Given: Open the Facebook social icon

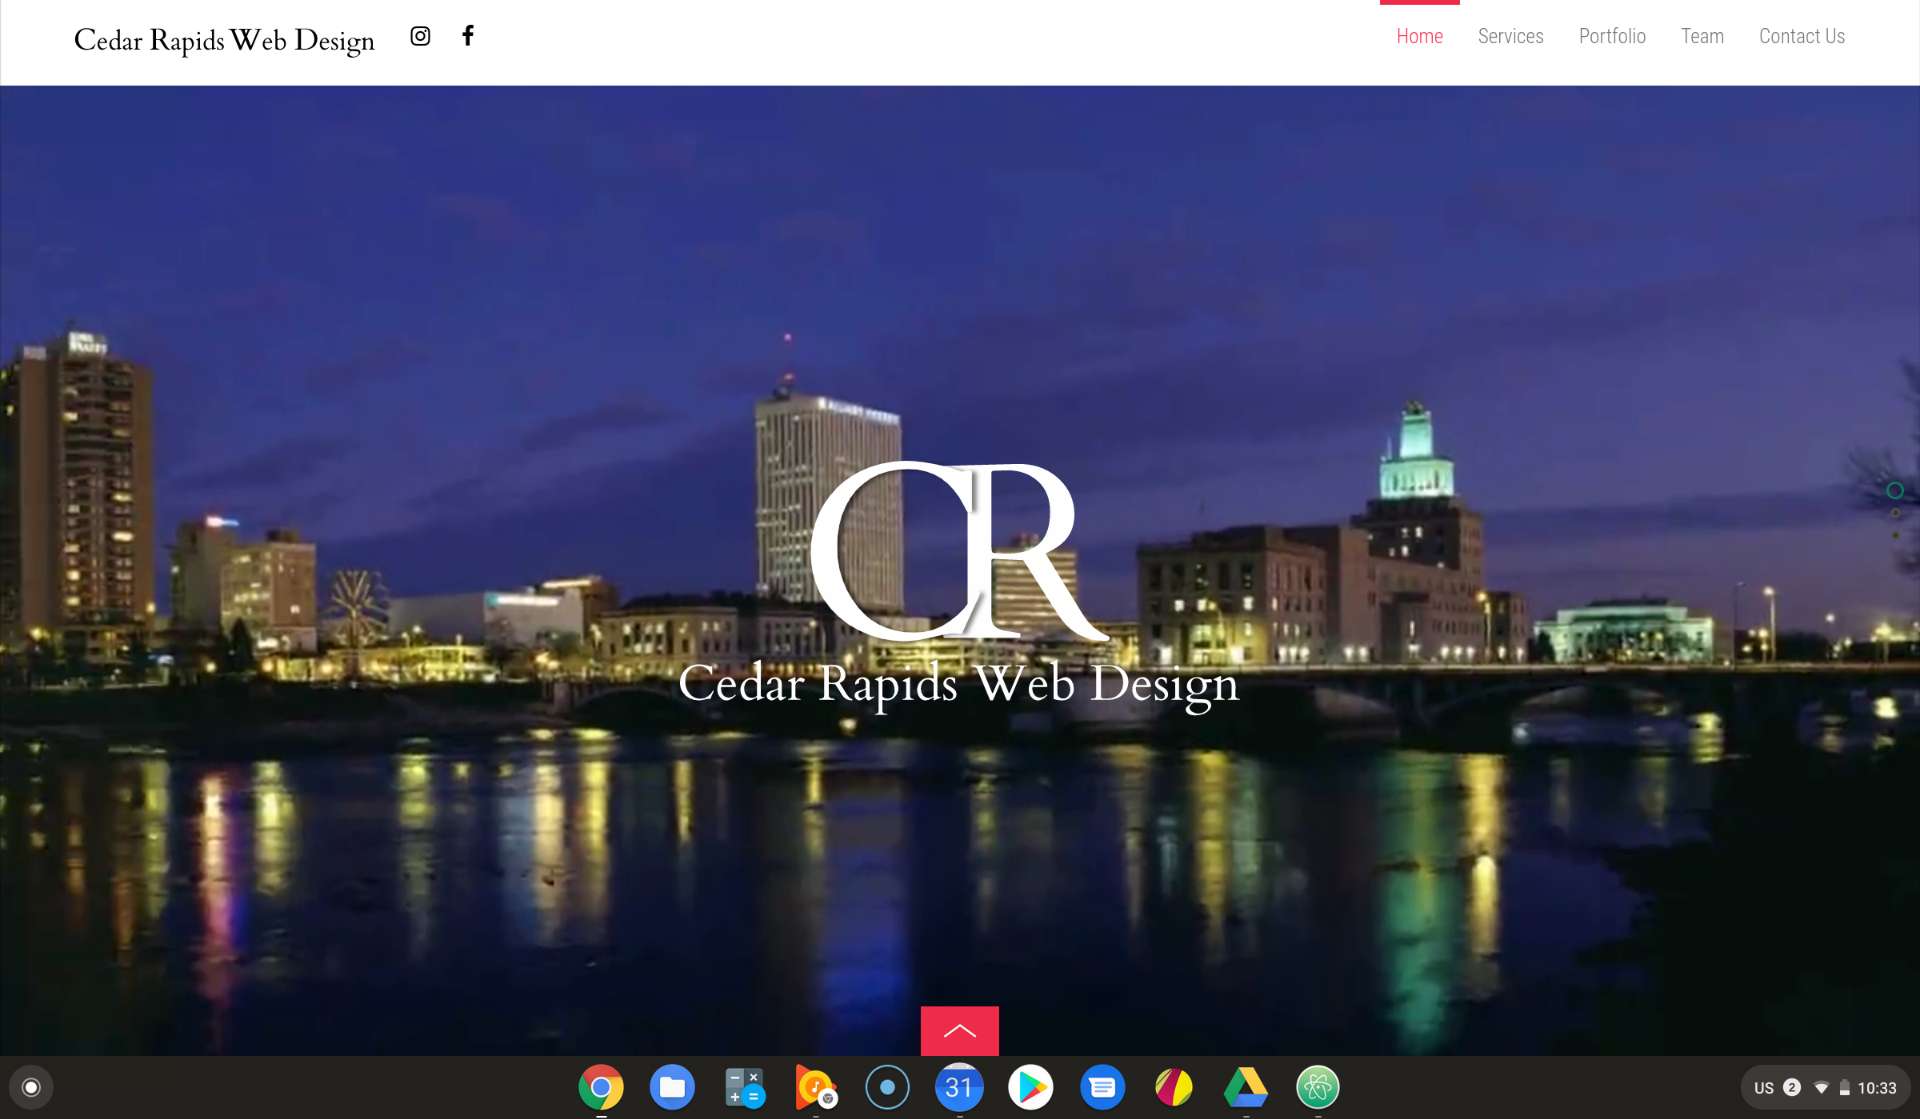Looking at the screenshot, I should 467,36.
